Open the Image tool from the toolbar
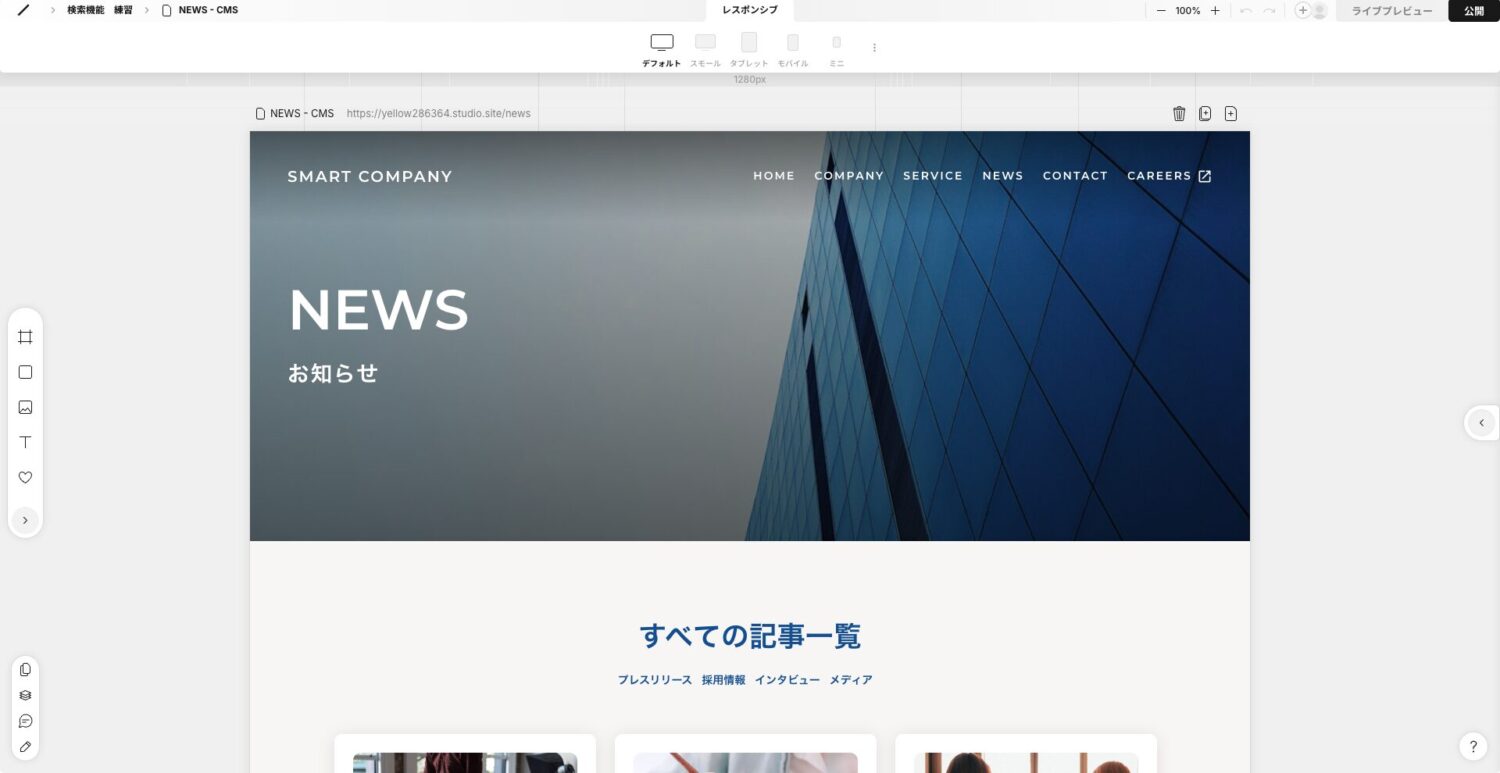The height and width of the screenshot is (773, 1500). [25, 407]
